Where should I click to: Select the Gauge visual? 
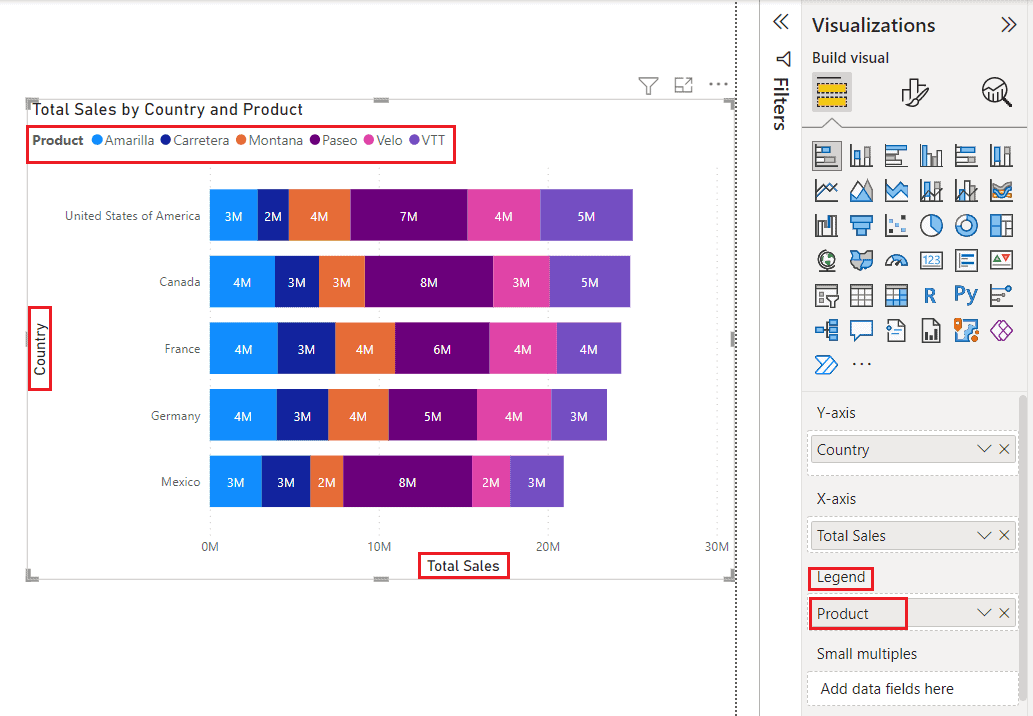click(x=896, y=261)
